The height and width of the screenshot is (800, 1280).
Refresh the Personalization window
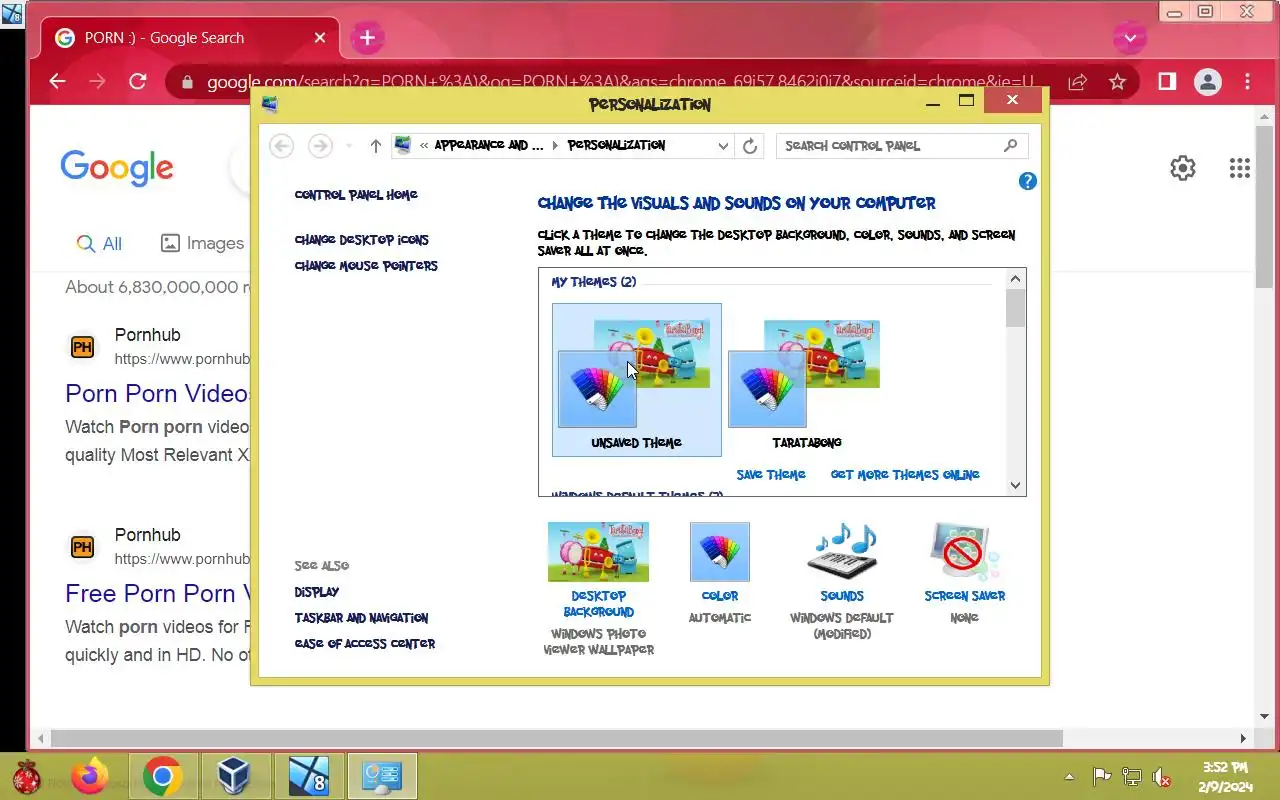click(750, 146)
